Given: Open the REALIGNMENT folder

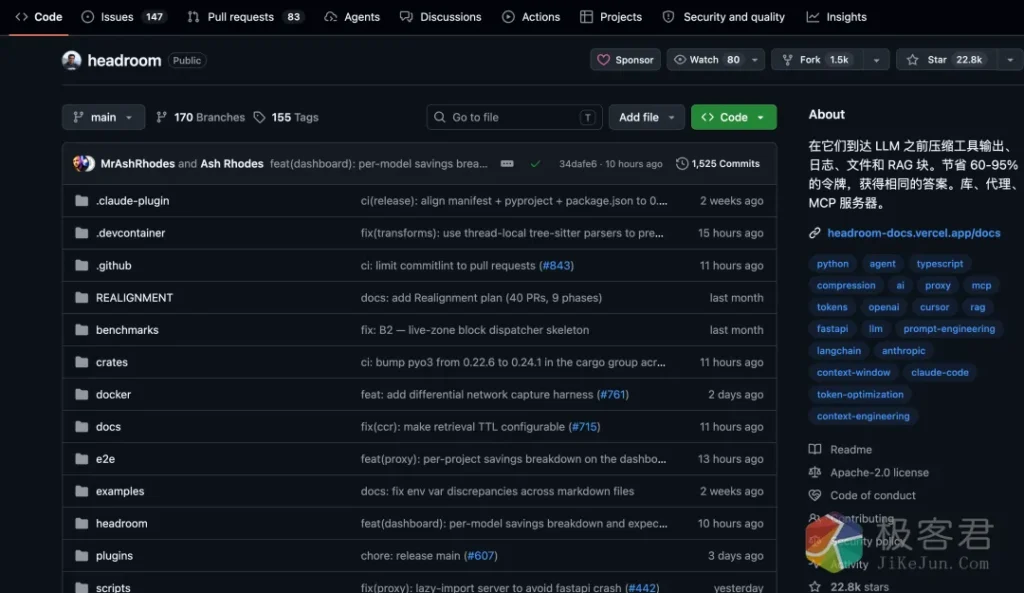Looking at the screenshot, I should coord(134,297).
